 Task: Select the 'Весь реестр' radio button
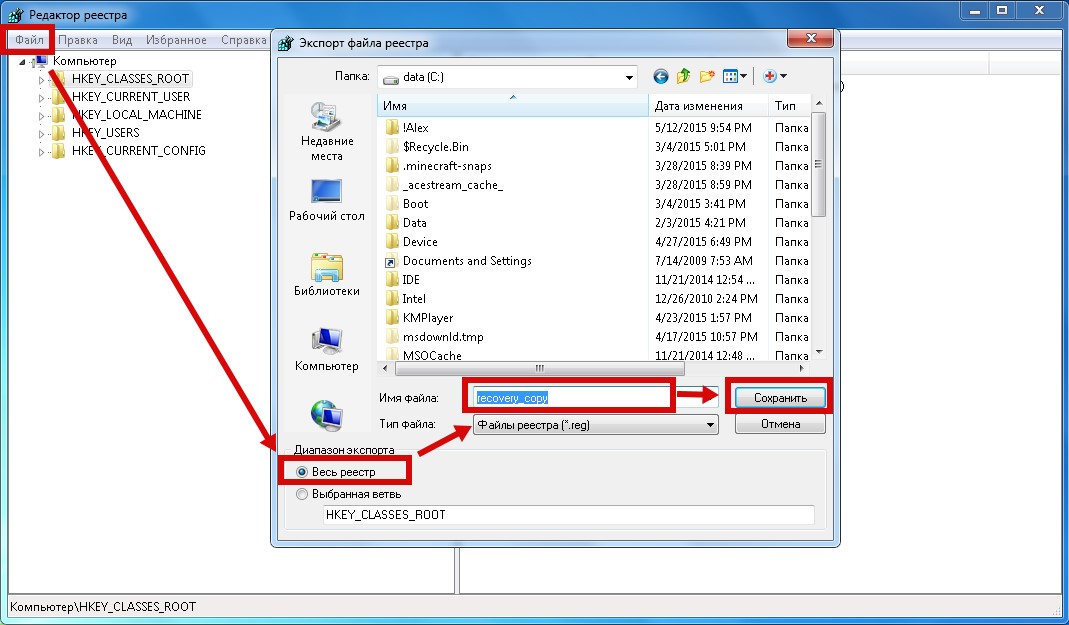point(303,470)
